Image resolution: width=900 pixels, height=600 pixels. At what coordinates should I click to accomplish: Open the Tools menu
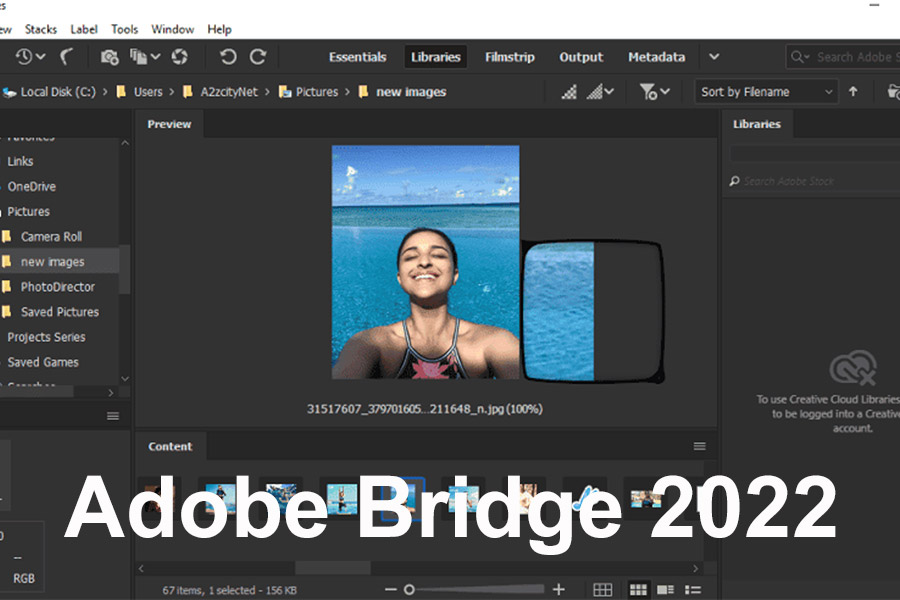(125, 29)
